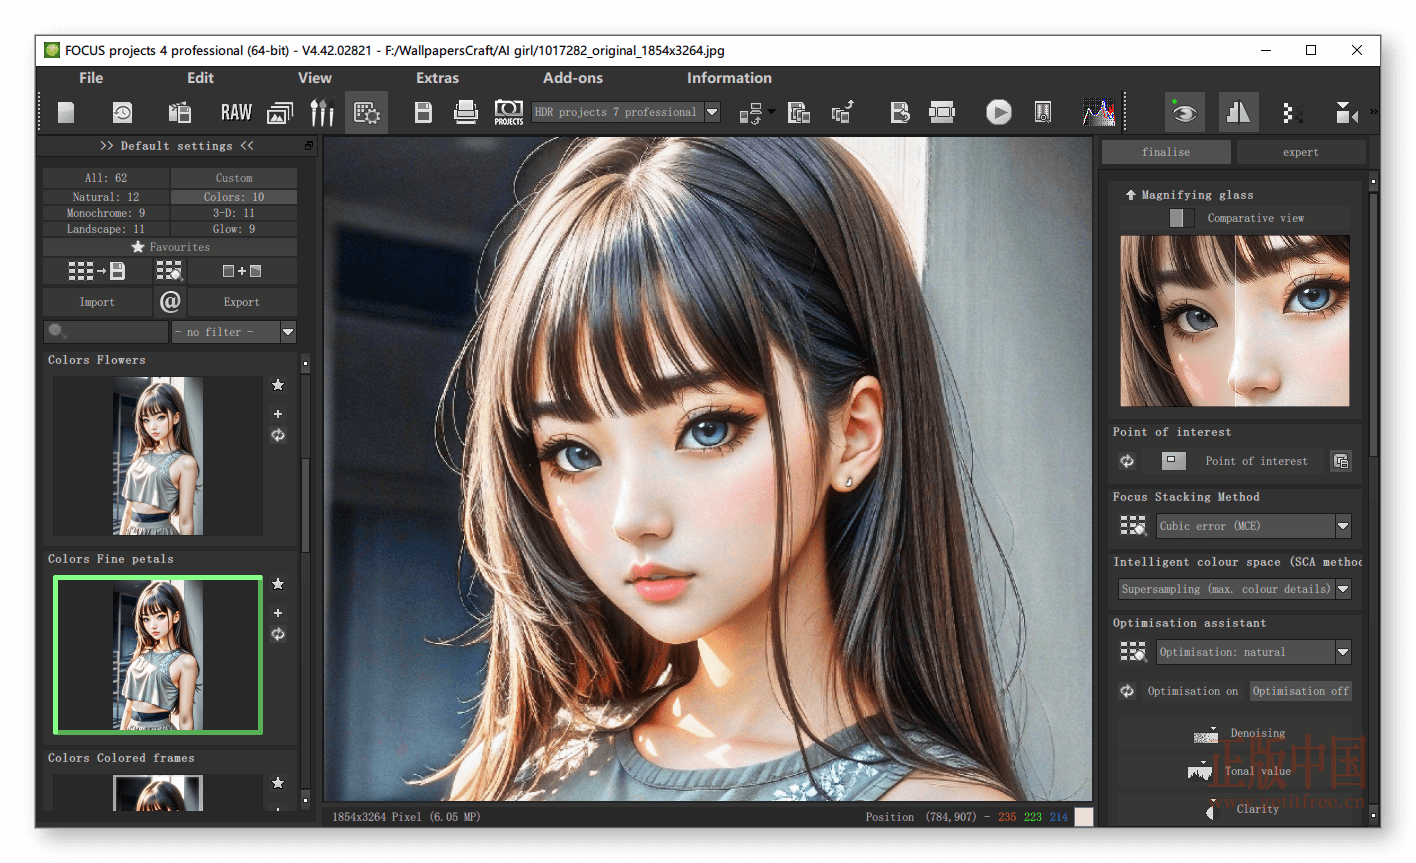Select the Colors Flowers preset thumbnail

tap(158, 456)
